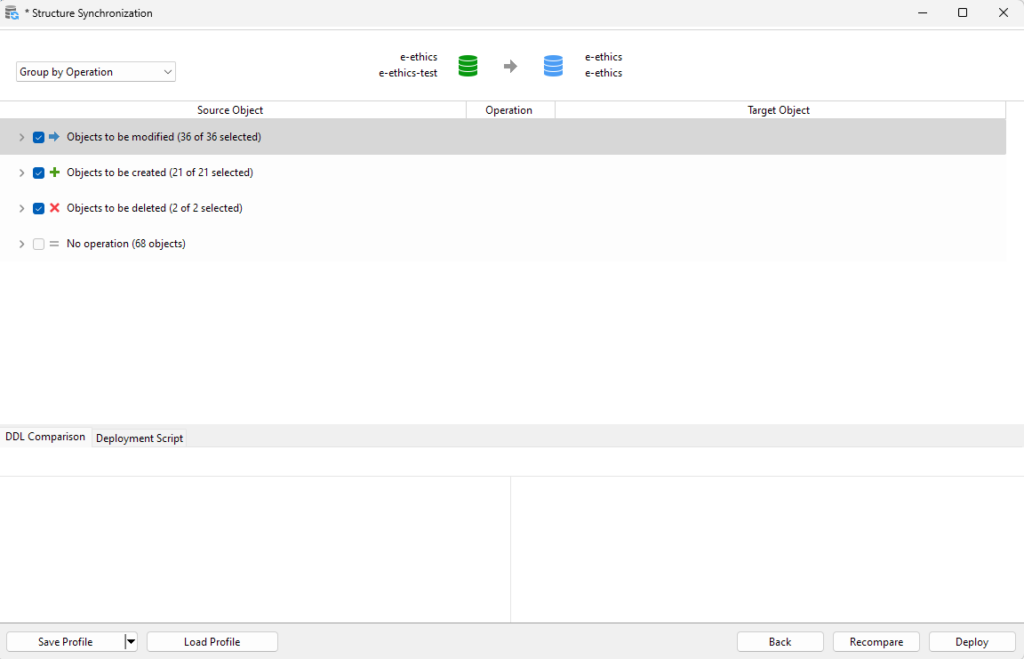Select the DDL Comparison tab
This screenshot has width=1024, height=659.
(x=45, y=437)
